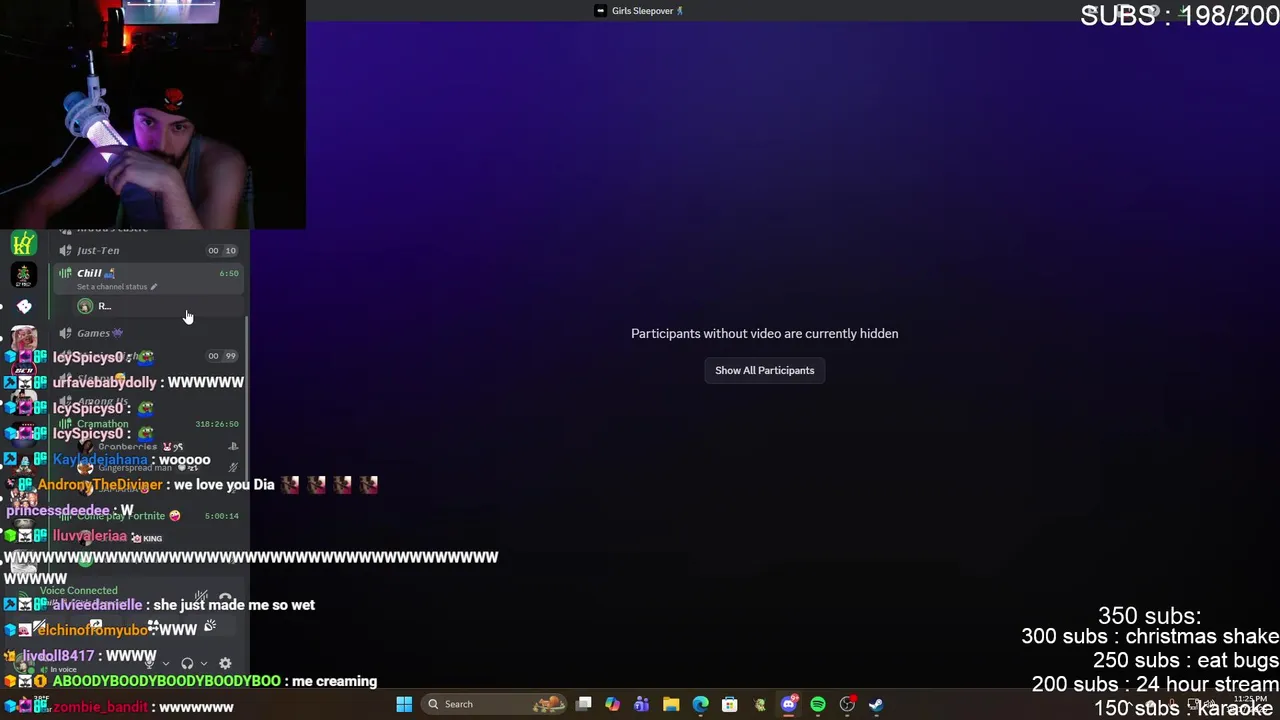Click the activity soundboard icon
Viewport: 1280px width, 720px height.
click(x=209, y=626)
